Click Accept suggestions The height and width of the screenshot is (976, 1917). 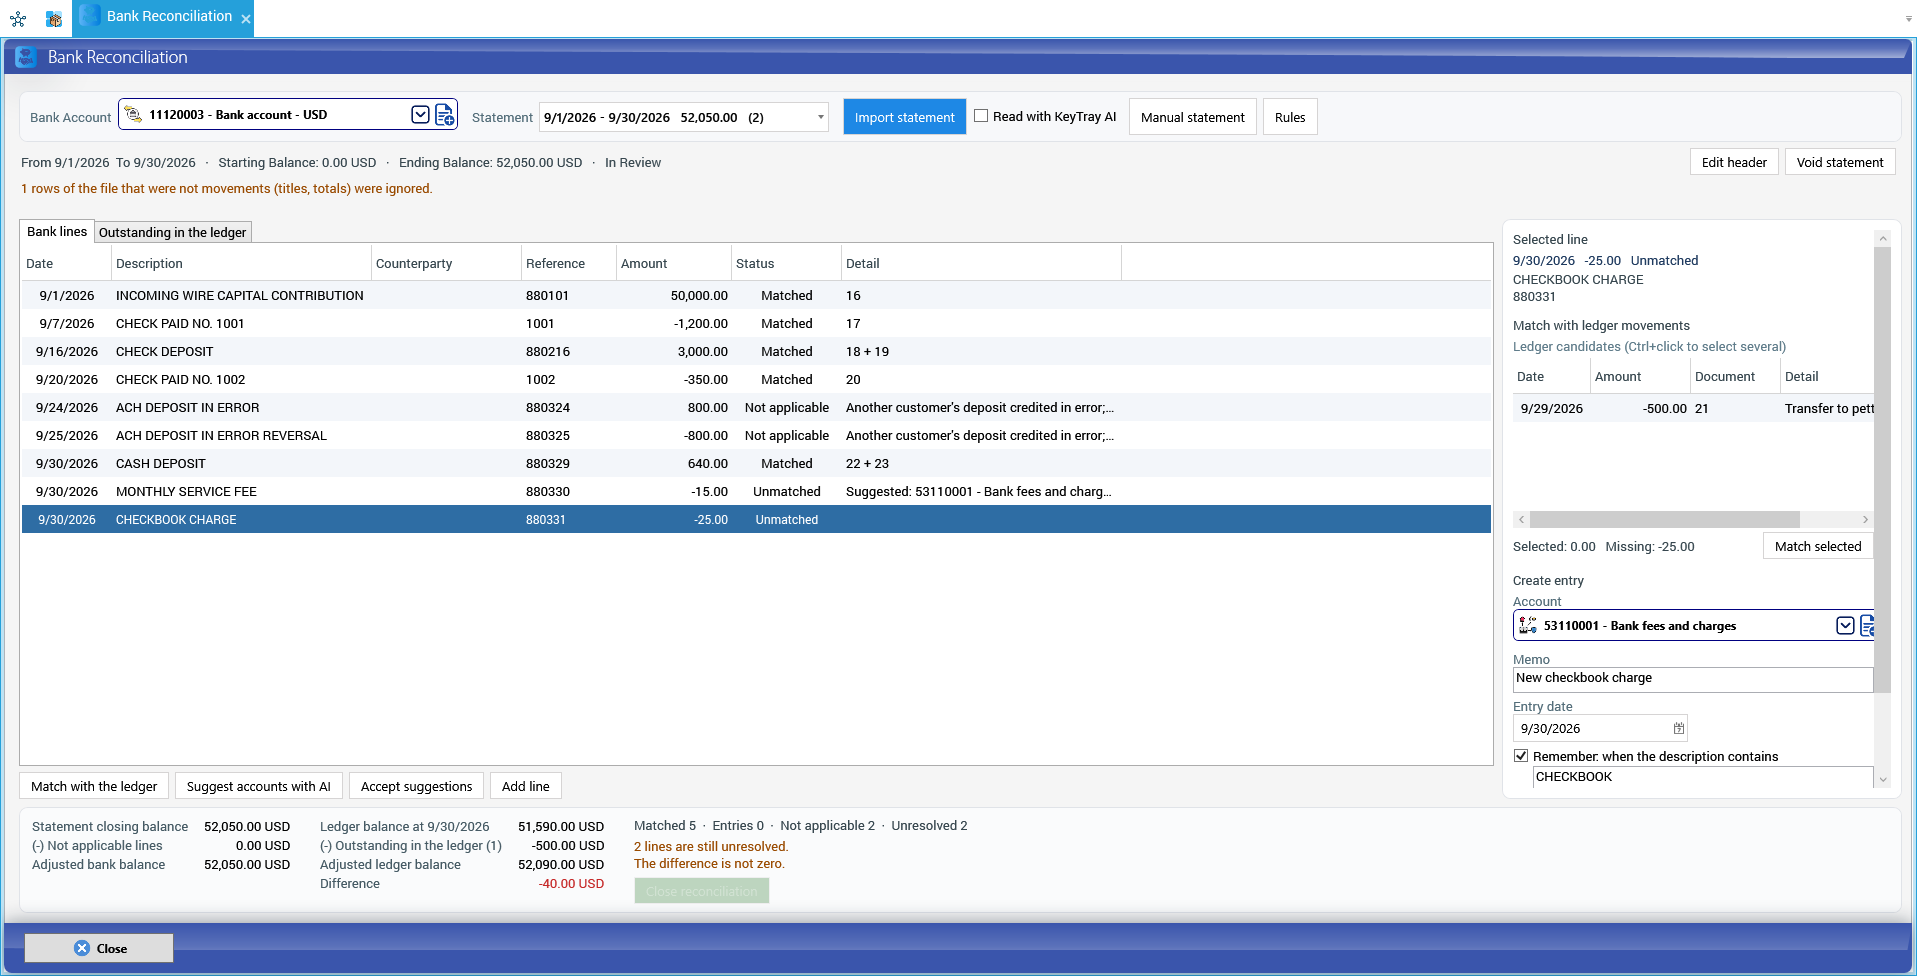417,786
